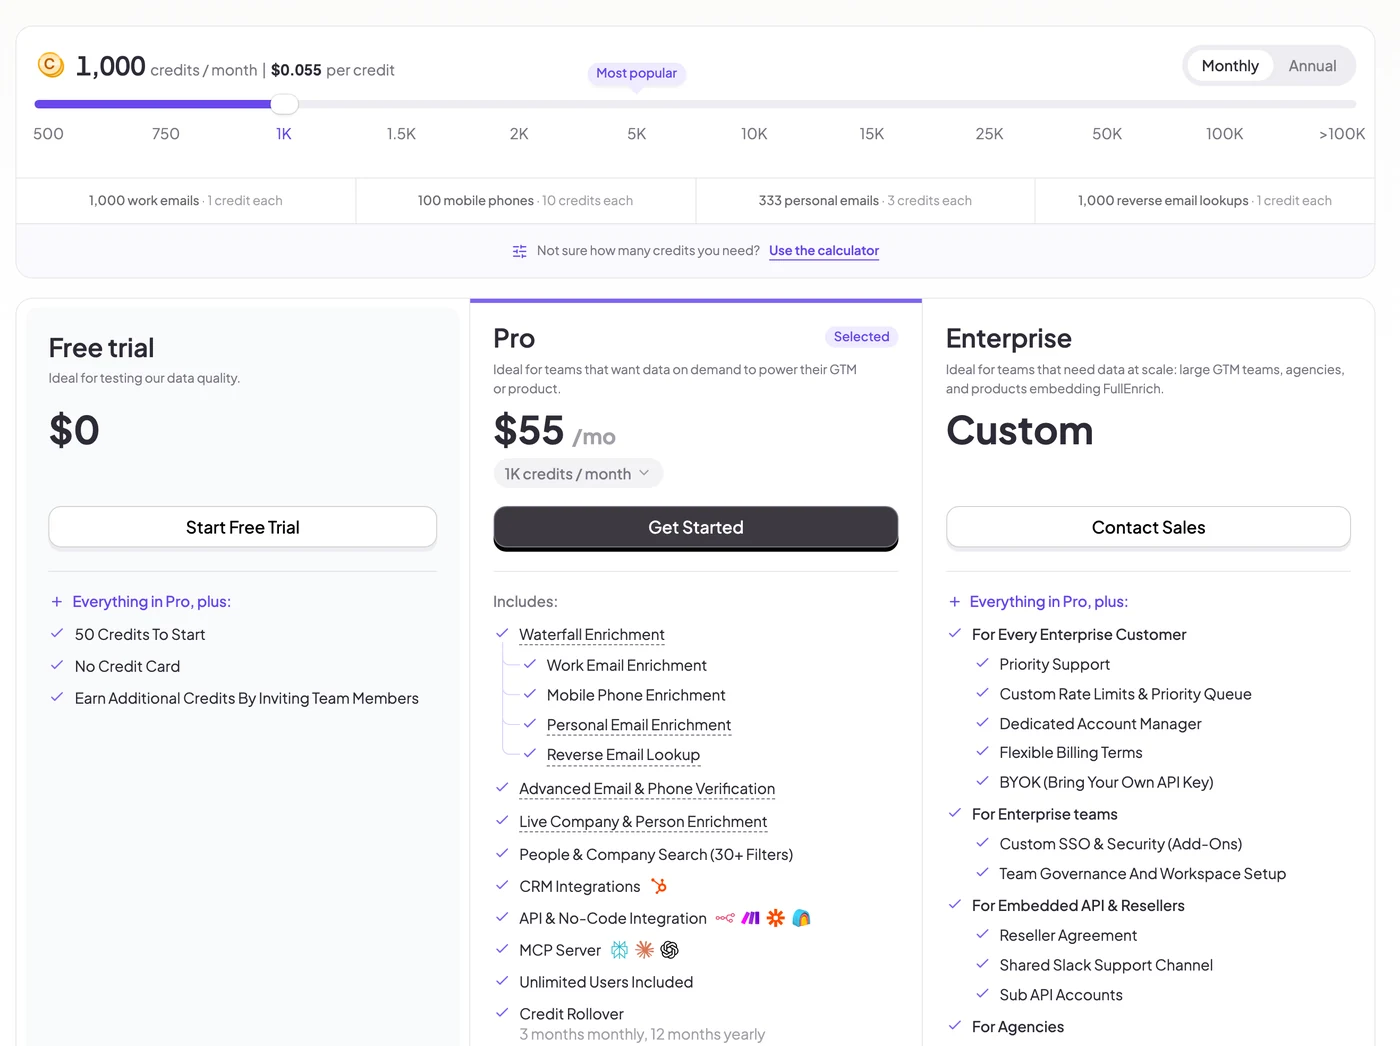The height and width of the screenshot is (1046, 1400).
Task: Click the Contact Sales button
Action: click(1148, 527)
